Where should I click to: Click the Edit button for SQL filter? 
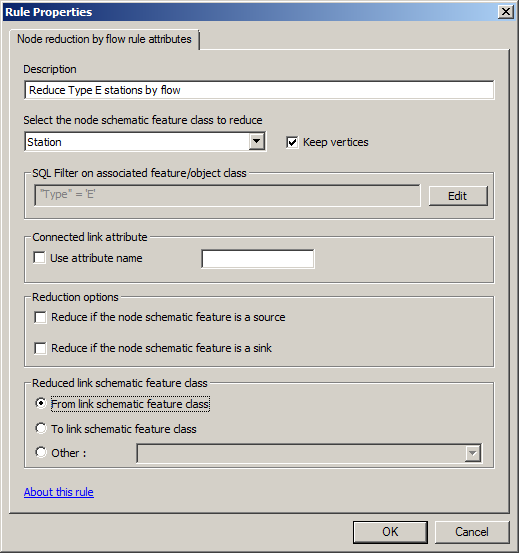tap(458, 196)
